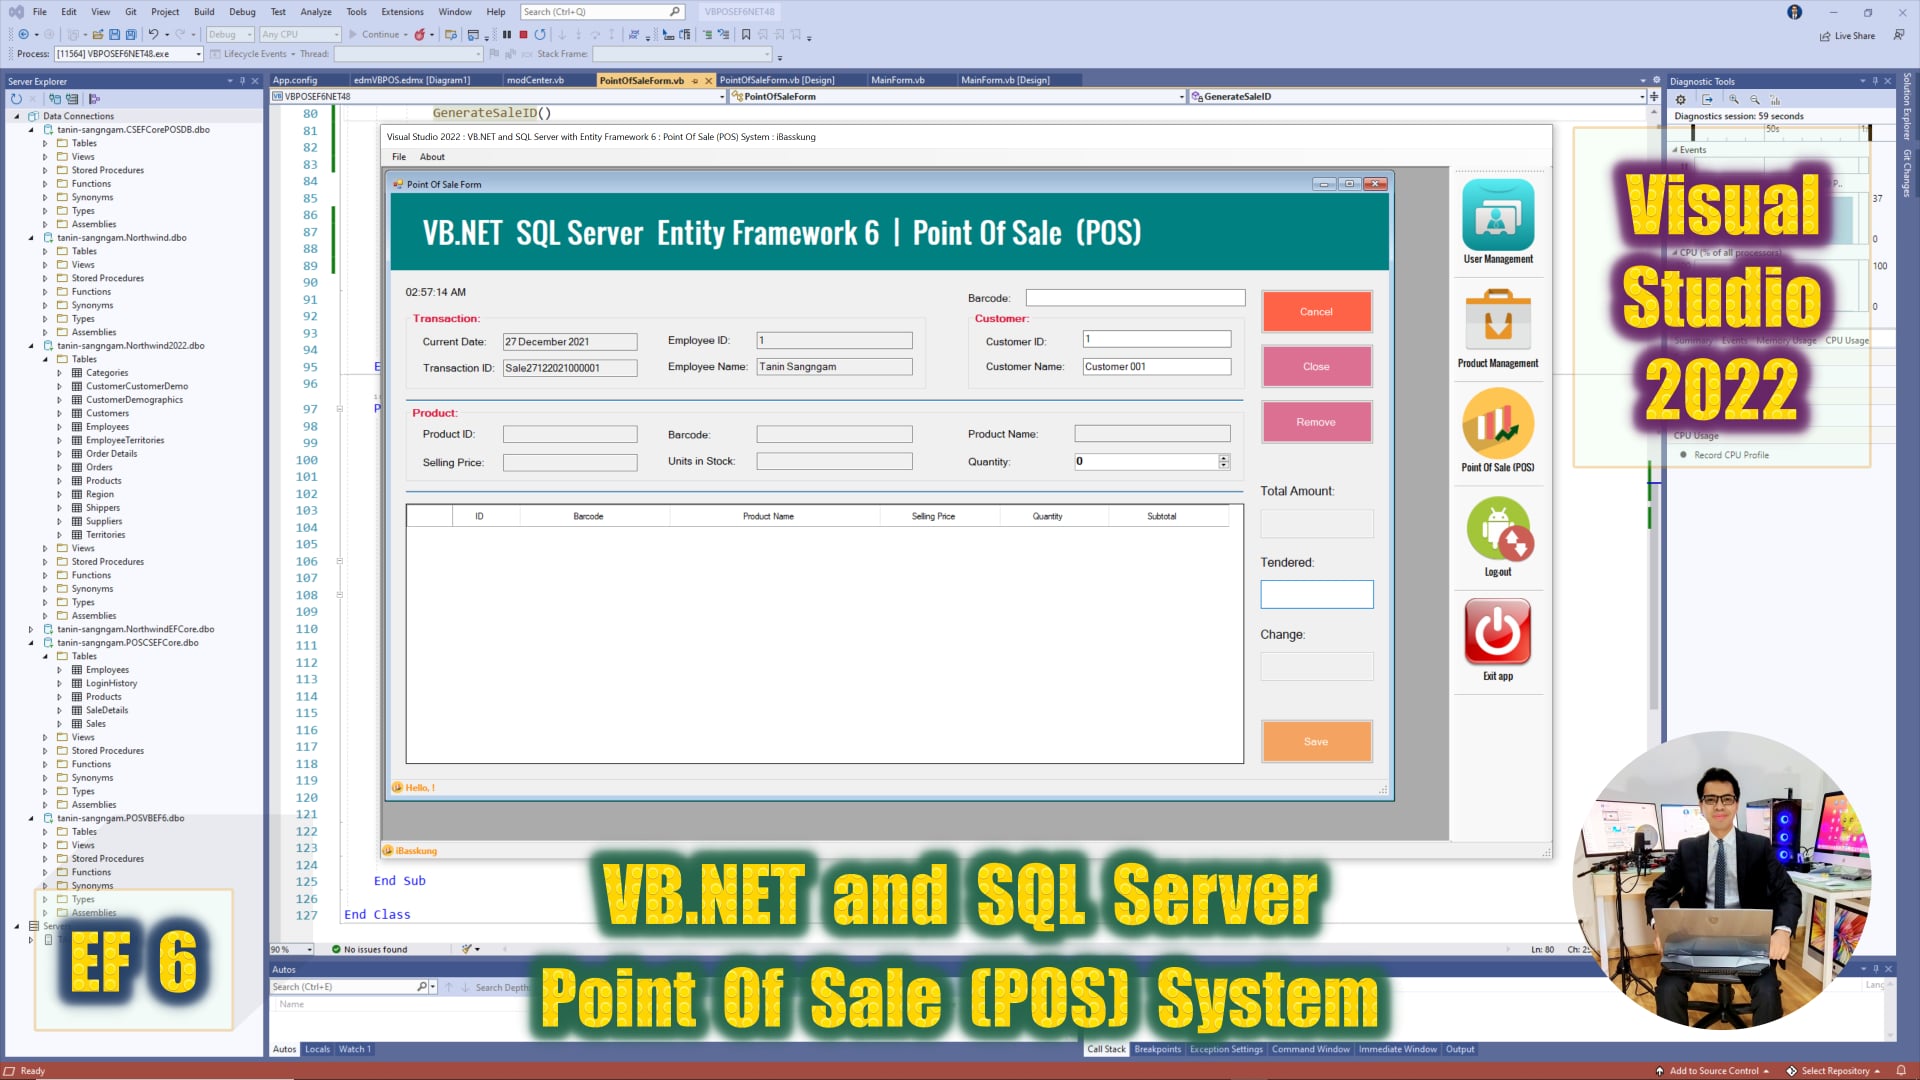Click the red Cancel button
Viewport: 1920px width, 1080px height.
(1316, 312)
